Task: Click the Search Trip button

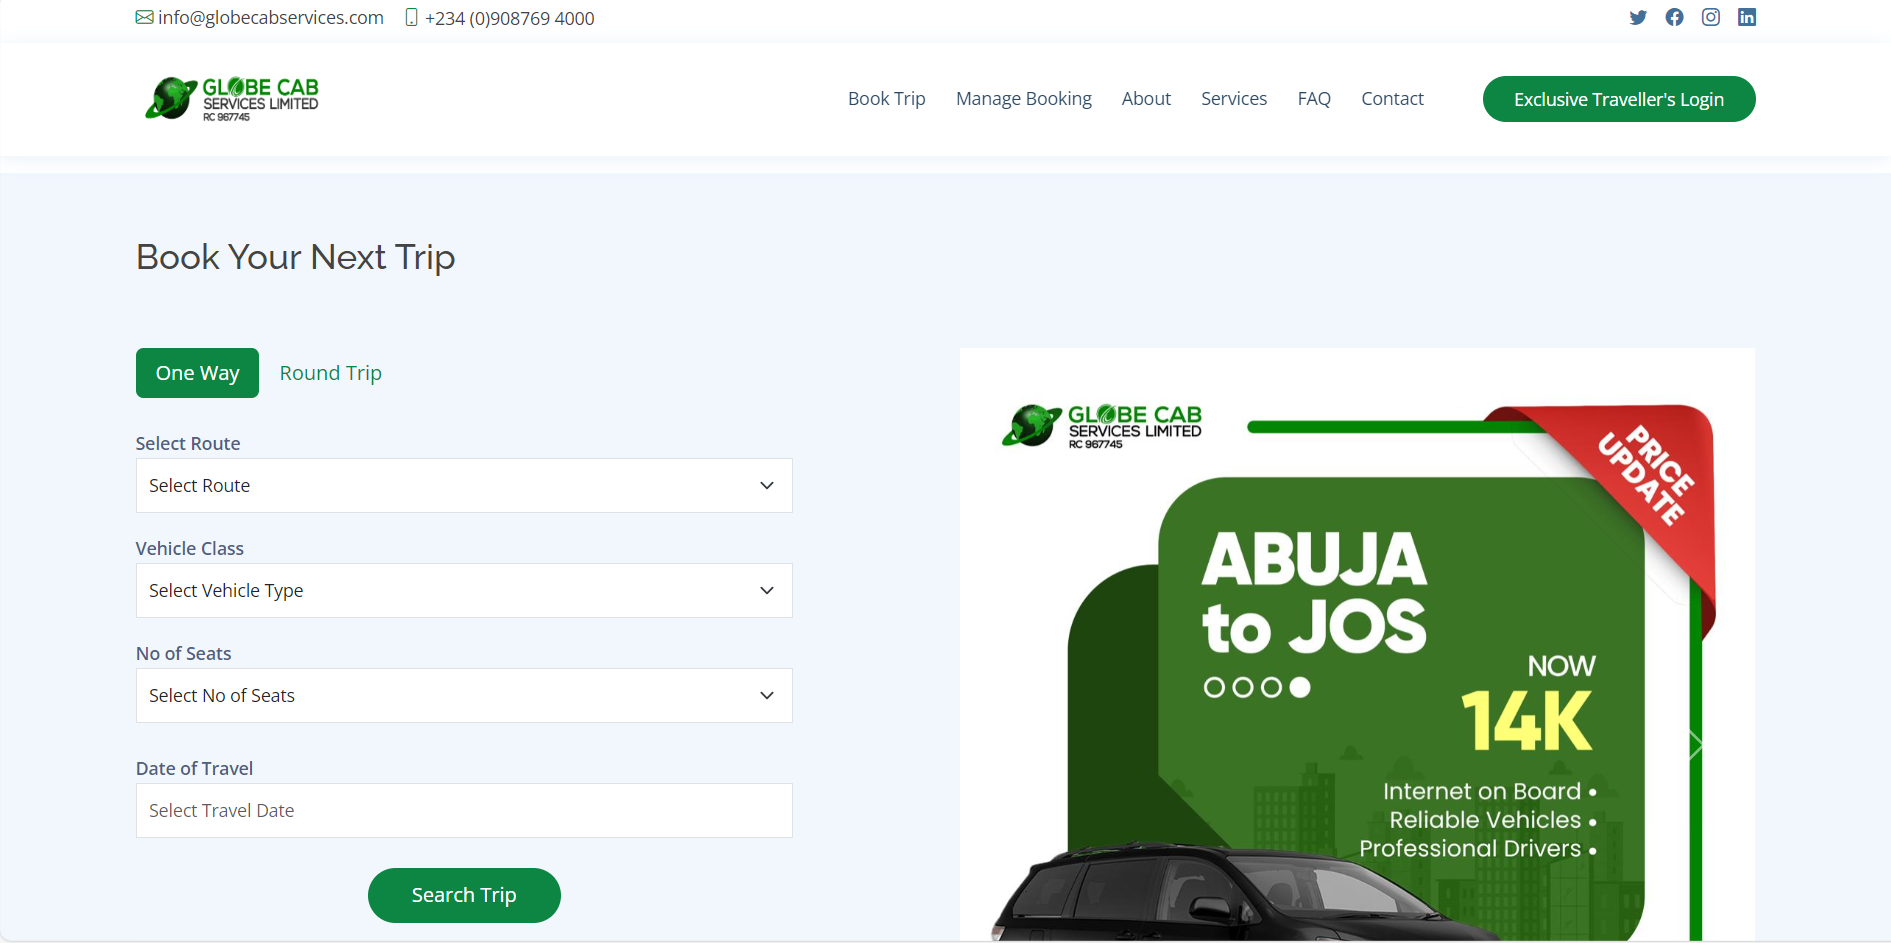Action: (x=464, y=895)
